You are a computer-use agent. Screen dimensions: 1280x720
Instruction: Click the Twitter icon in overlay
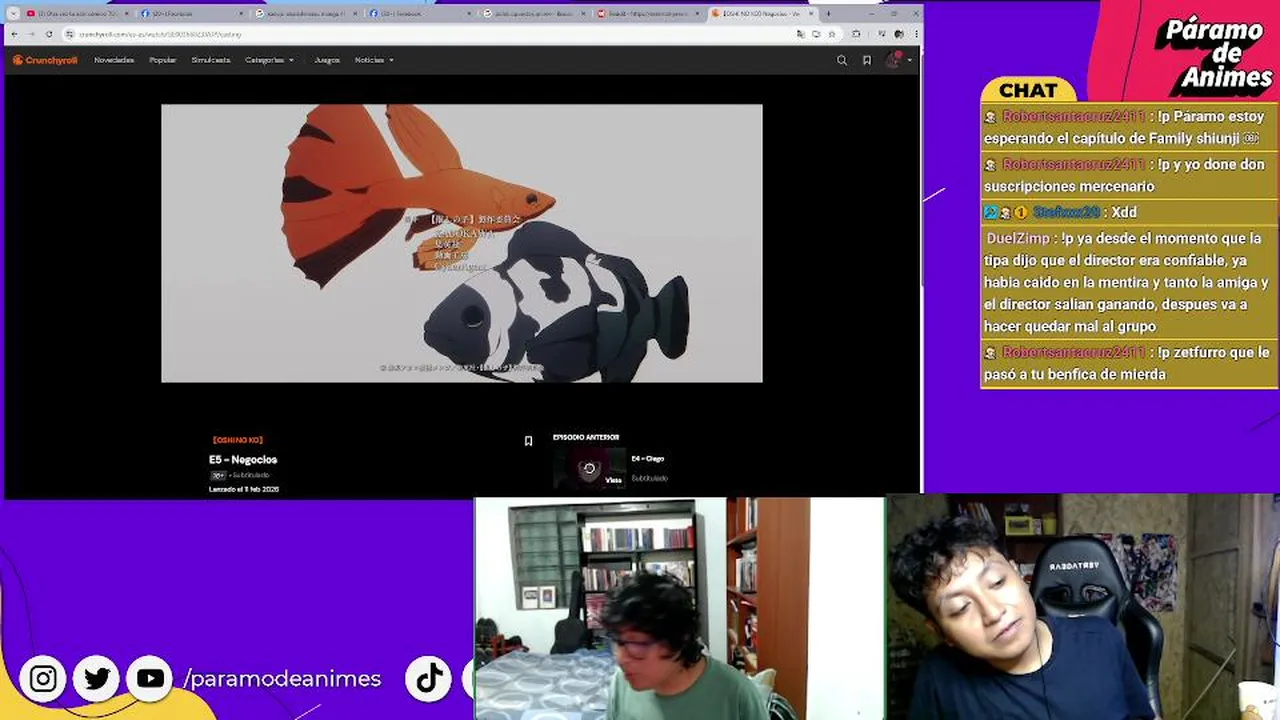[97, 679]
